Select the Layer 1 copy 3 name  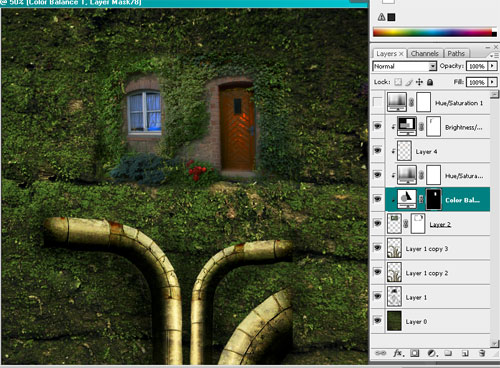(427, 249)
